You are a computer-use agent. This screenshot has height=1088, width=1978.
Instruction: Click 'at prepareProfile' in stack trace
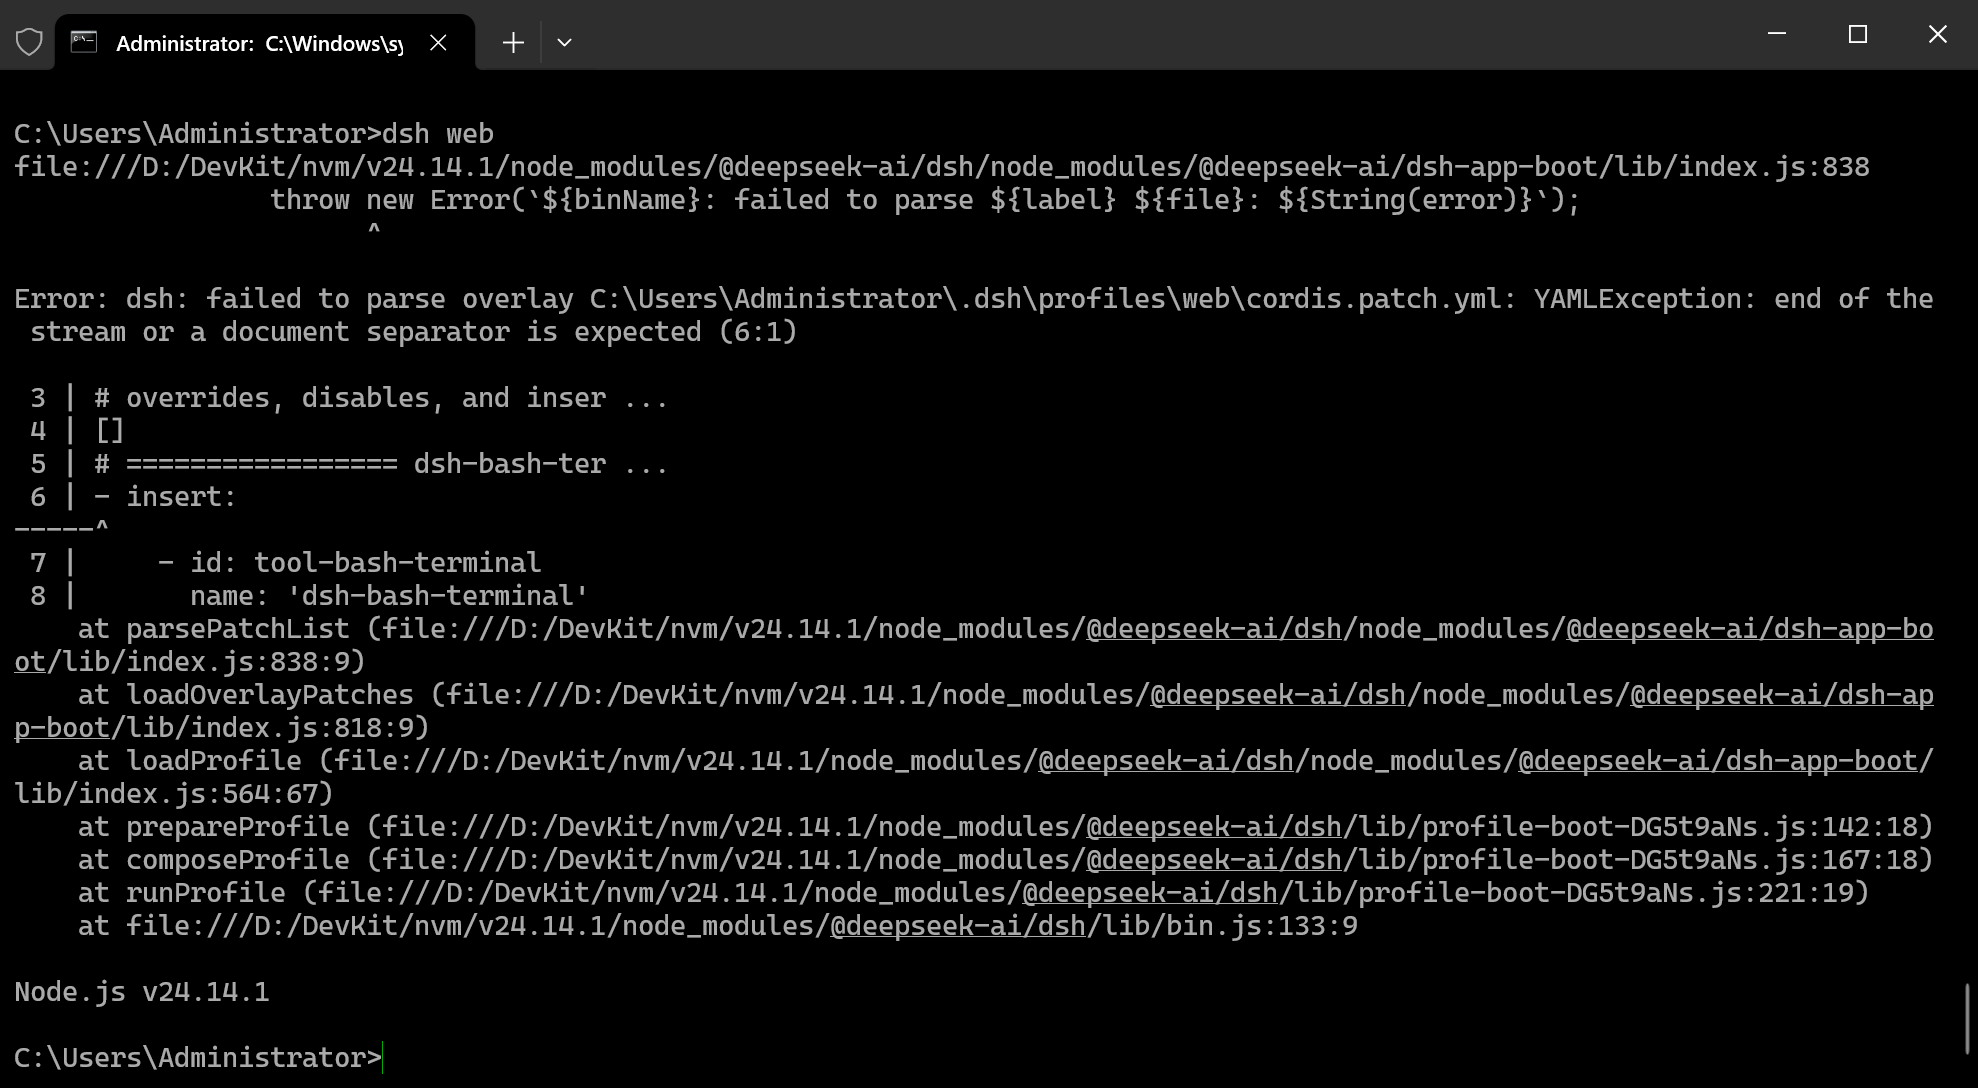[x=214, y=827]
